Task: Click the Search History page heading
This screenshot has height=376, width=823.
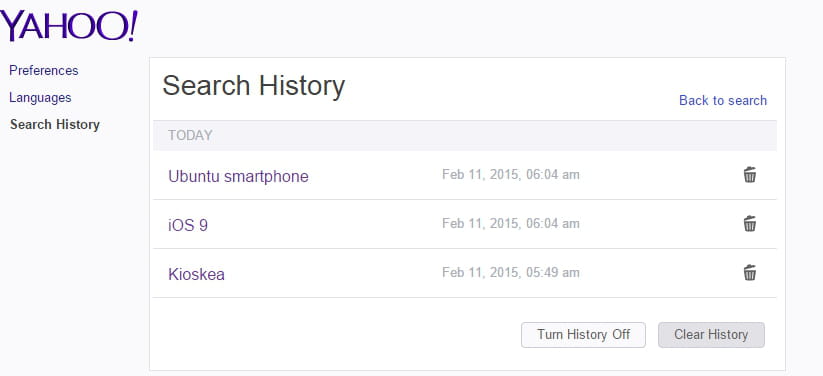Action: tap(254, 86)
